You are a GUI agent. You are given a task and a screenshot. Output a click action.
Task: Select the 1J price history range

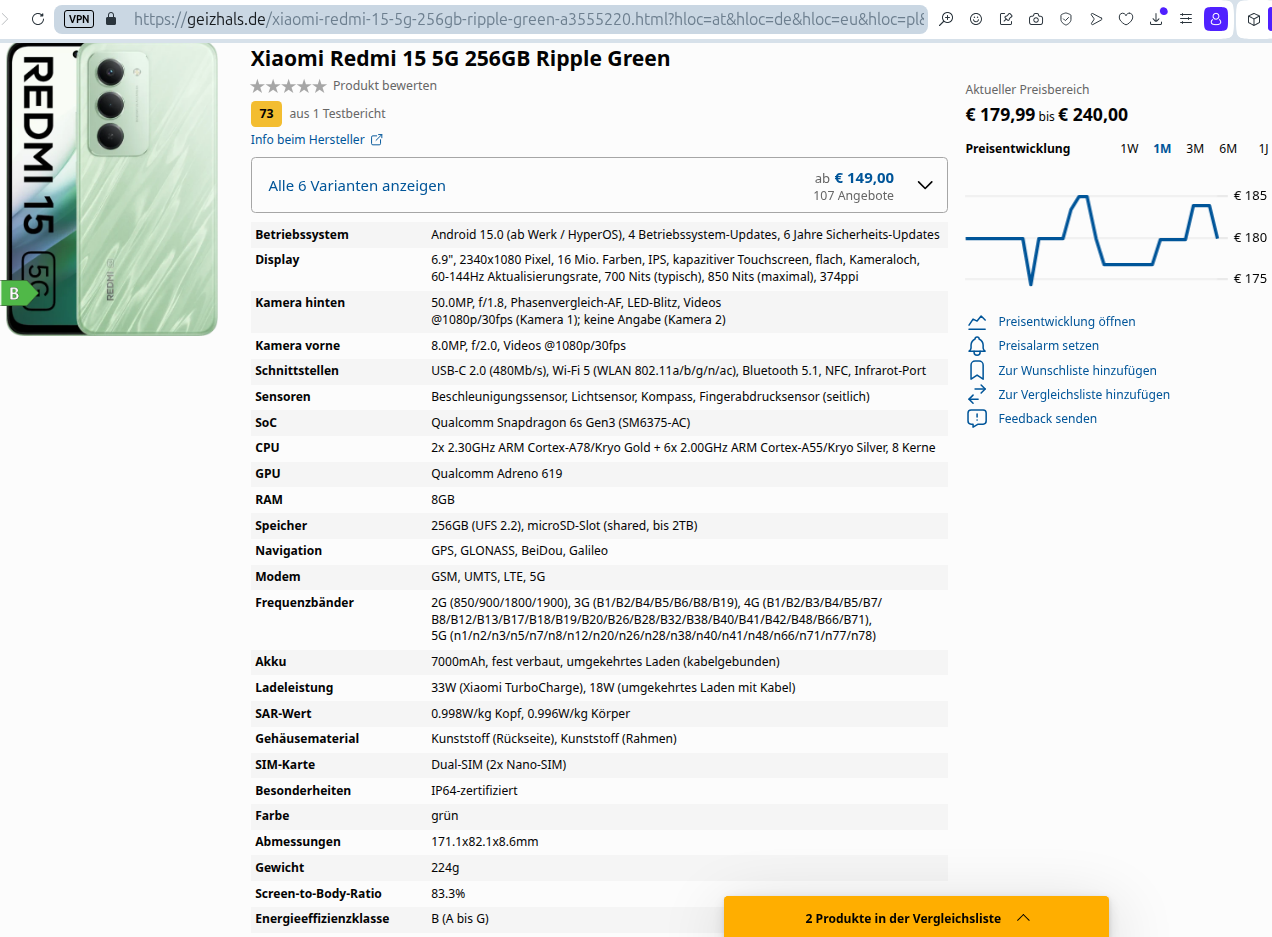point(1263,149)
